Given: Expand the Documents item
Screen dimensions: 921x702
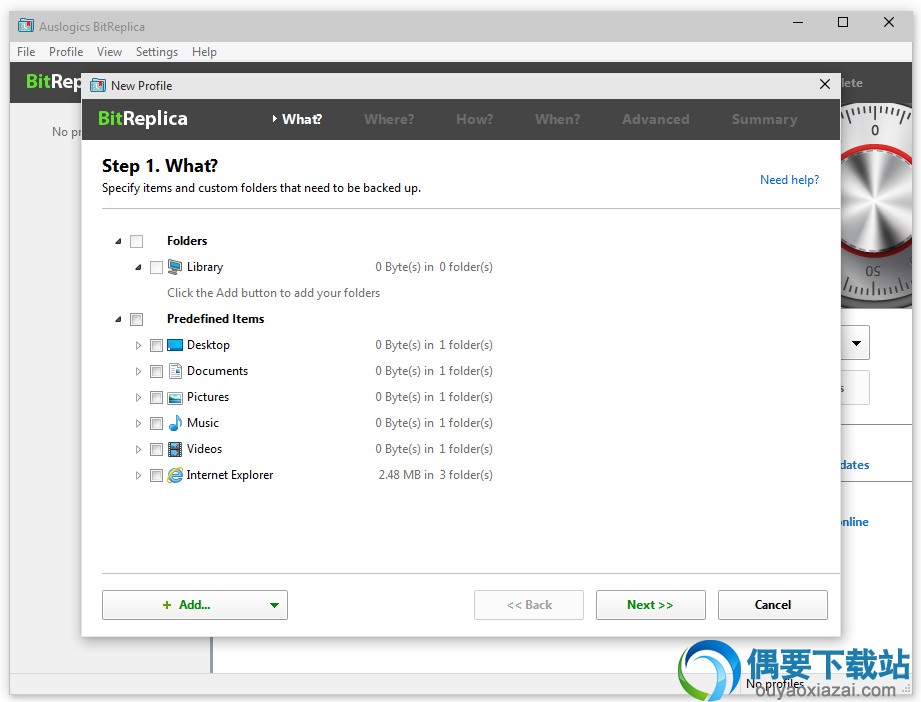Looking at the screenshot, I should (x=138, y=371).
